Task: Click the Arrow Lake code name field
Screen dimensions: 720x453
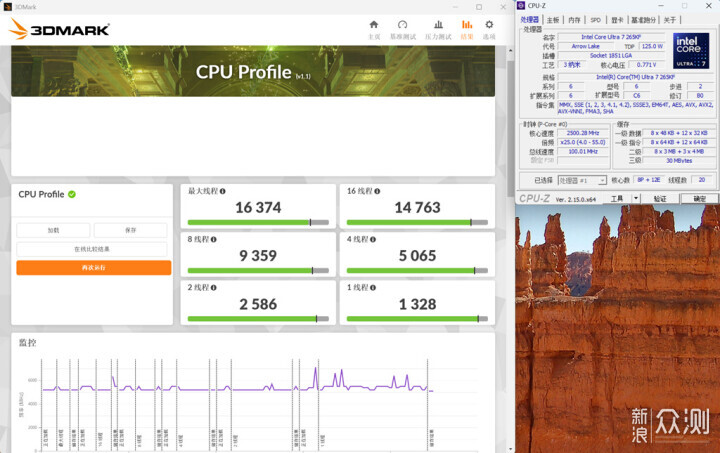Action: click(x=585, y=46)
